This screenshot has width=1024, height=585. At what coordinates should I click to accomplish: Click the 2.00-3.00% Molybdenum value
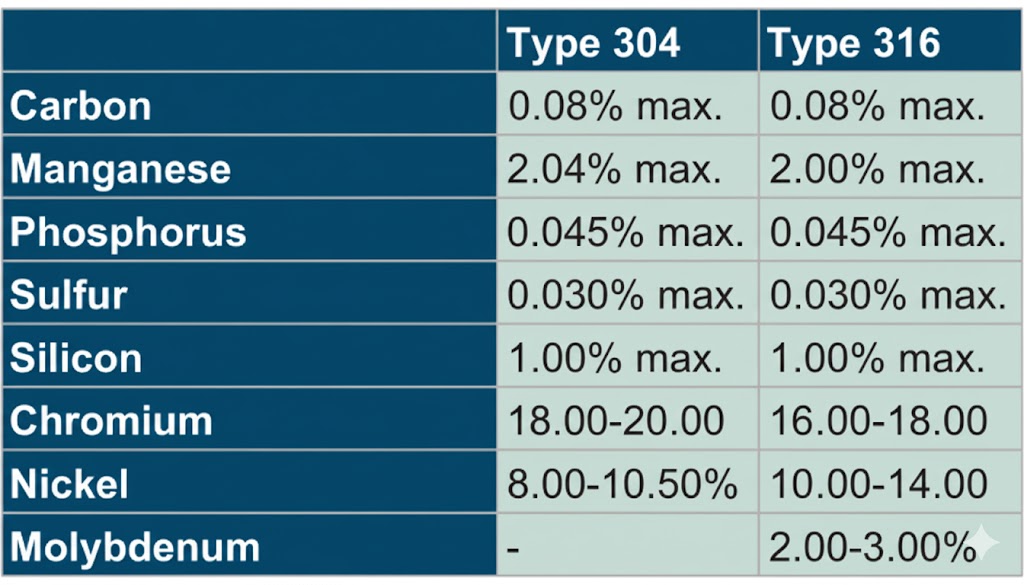[x=868, y=547]
